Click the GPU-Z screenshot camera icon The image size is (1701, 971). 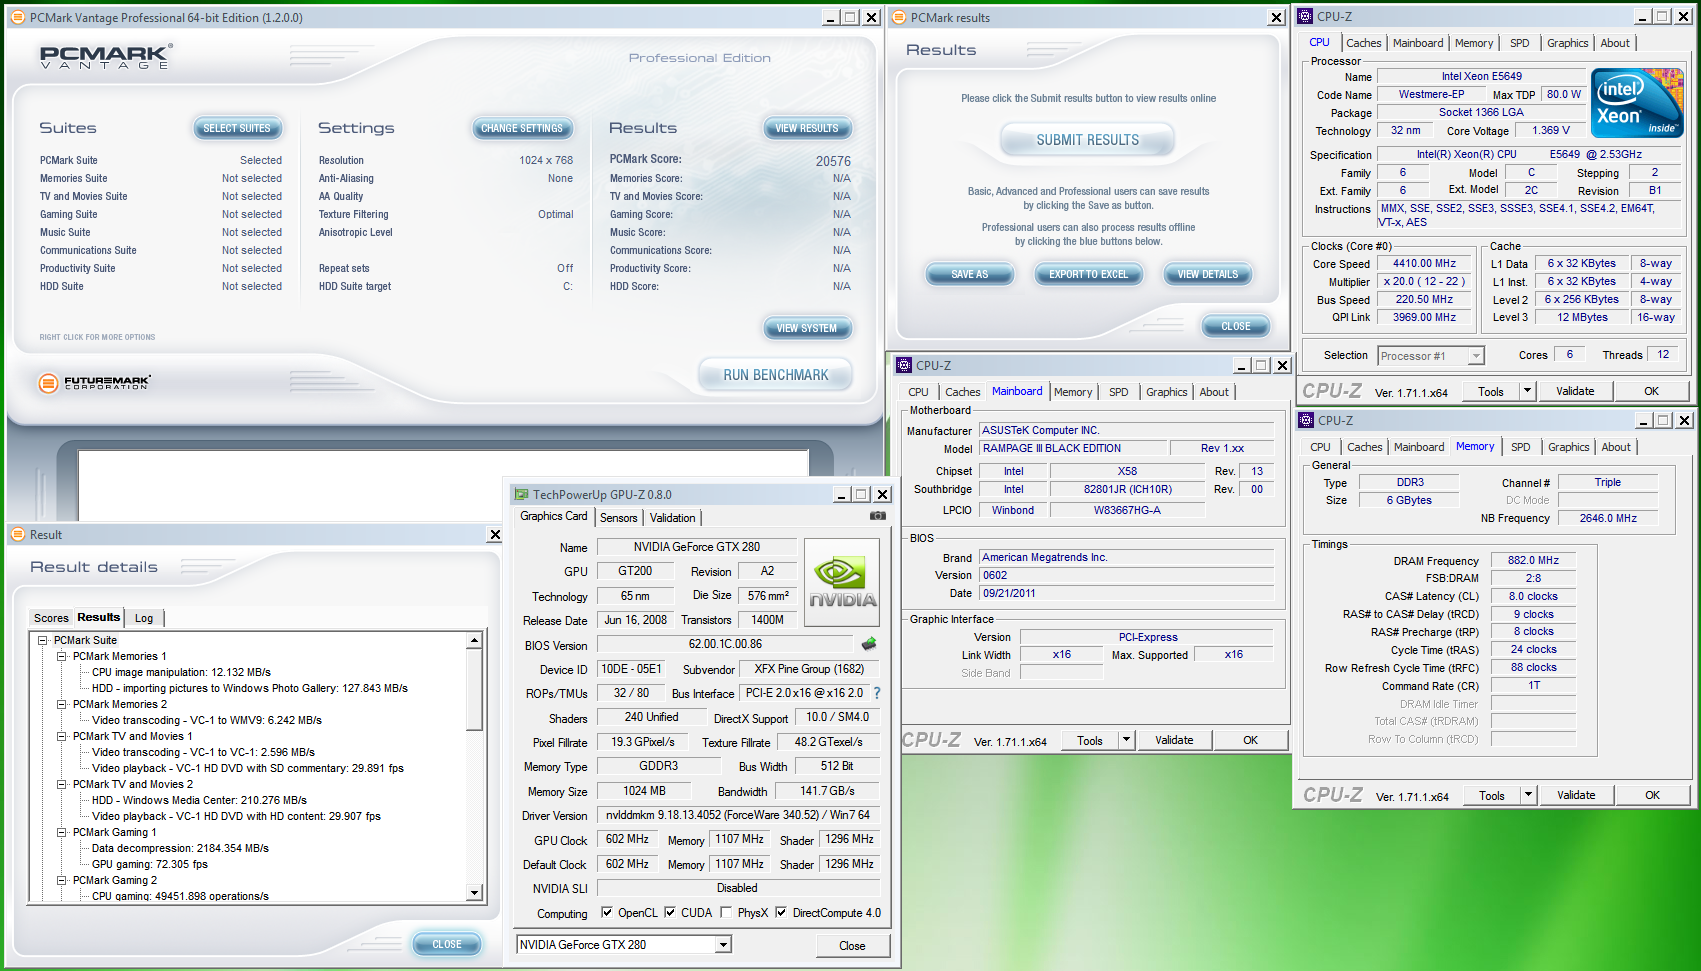877,516
